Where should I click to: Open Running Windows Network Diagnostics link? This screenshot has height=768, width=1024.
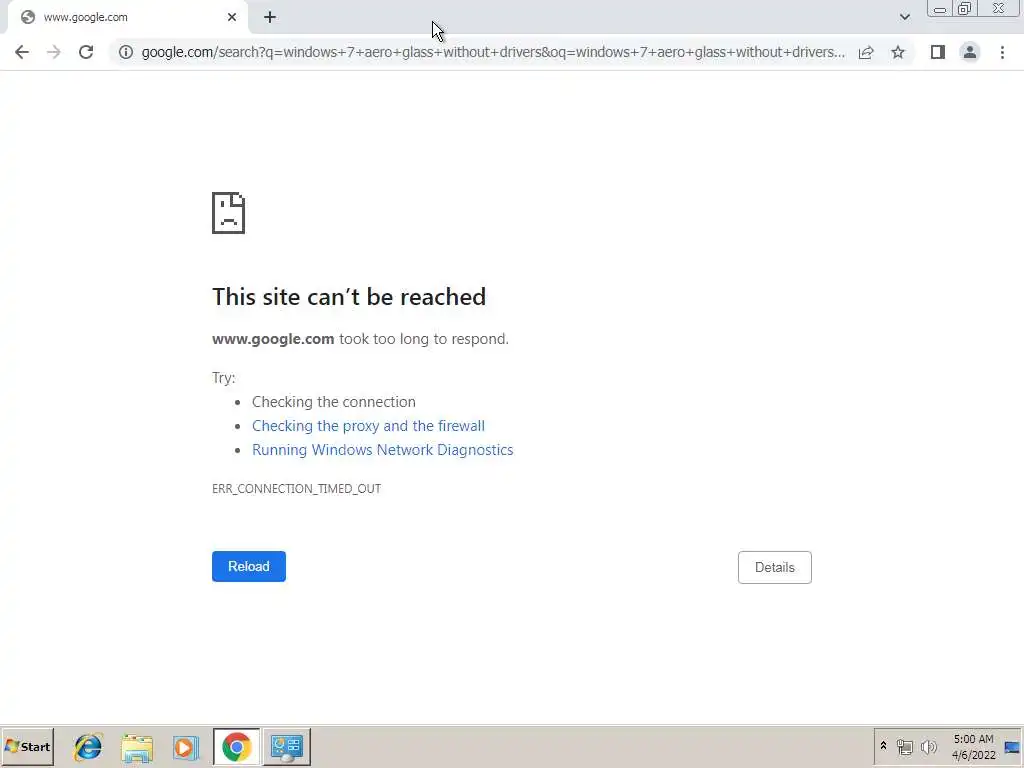point(383,450)
